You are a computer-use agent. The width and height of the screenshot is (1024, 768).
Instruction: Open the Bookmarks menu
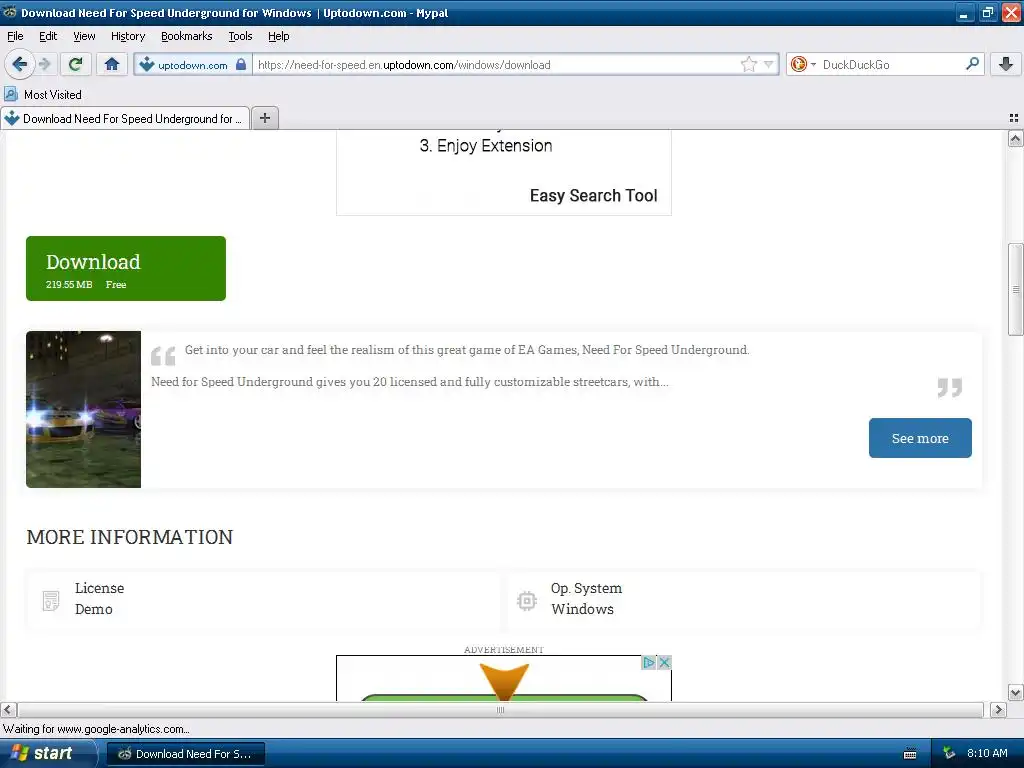187,36
